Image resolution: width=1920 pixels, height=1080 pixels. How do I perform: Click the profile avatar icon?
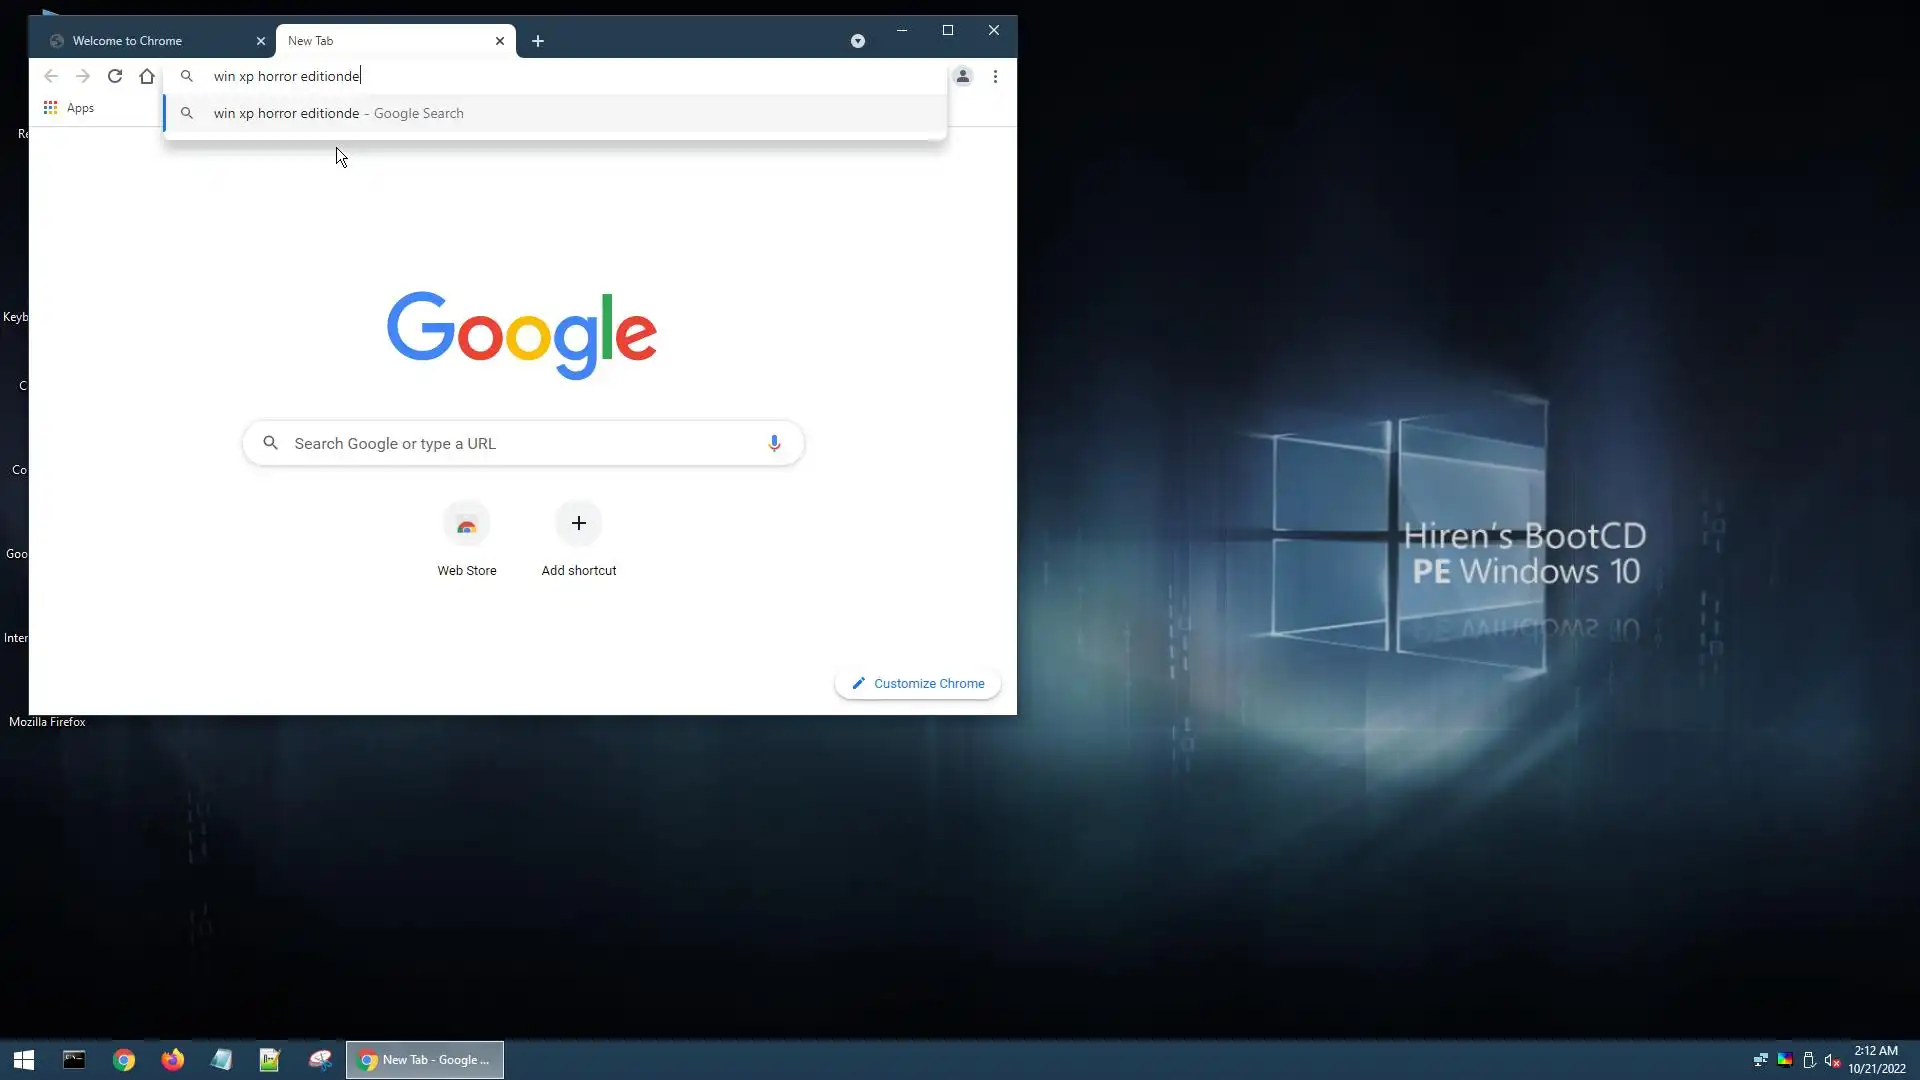962,76
